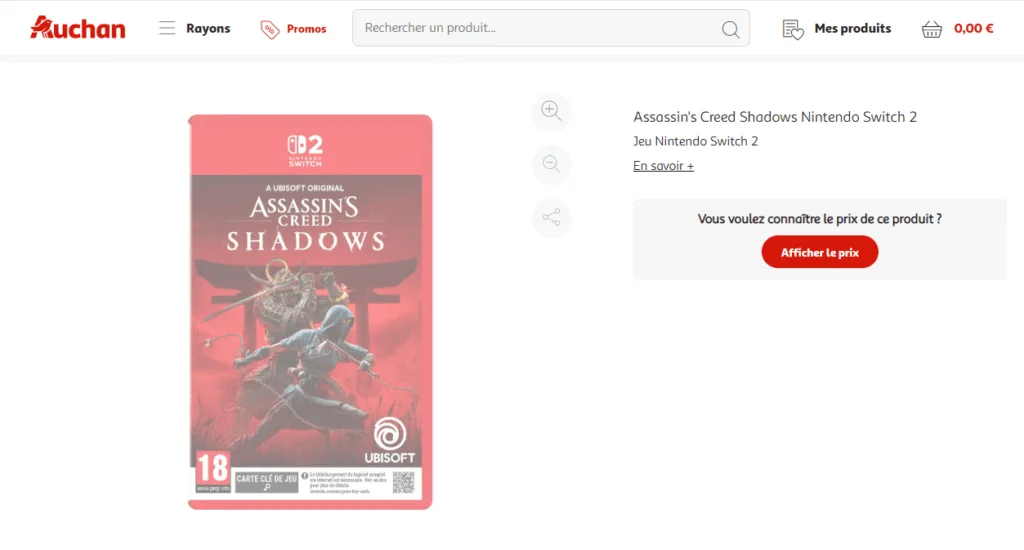The image size is (1024, 550).
Task: Open the Mes produits list heart icon
Action: (x=793, y=29)
